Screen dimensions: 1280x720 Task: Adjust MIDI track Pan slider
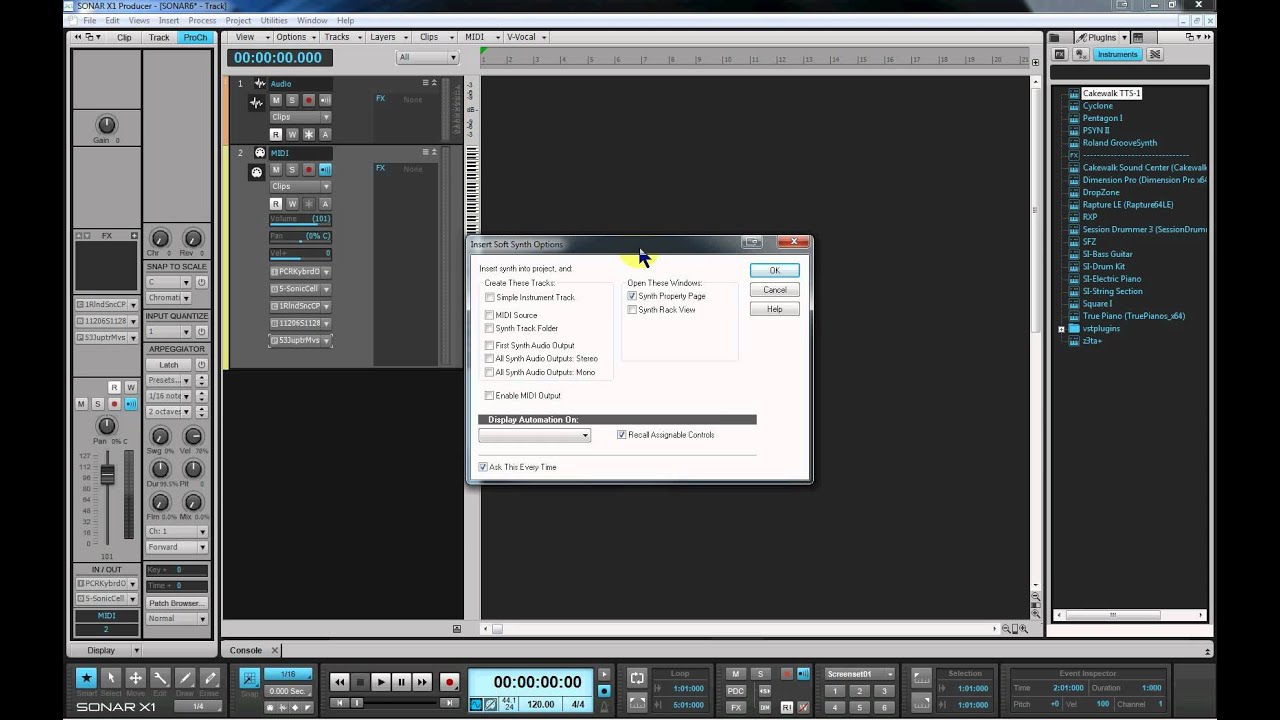click(x=300, y=236)
